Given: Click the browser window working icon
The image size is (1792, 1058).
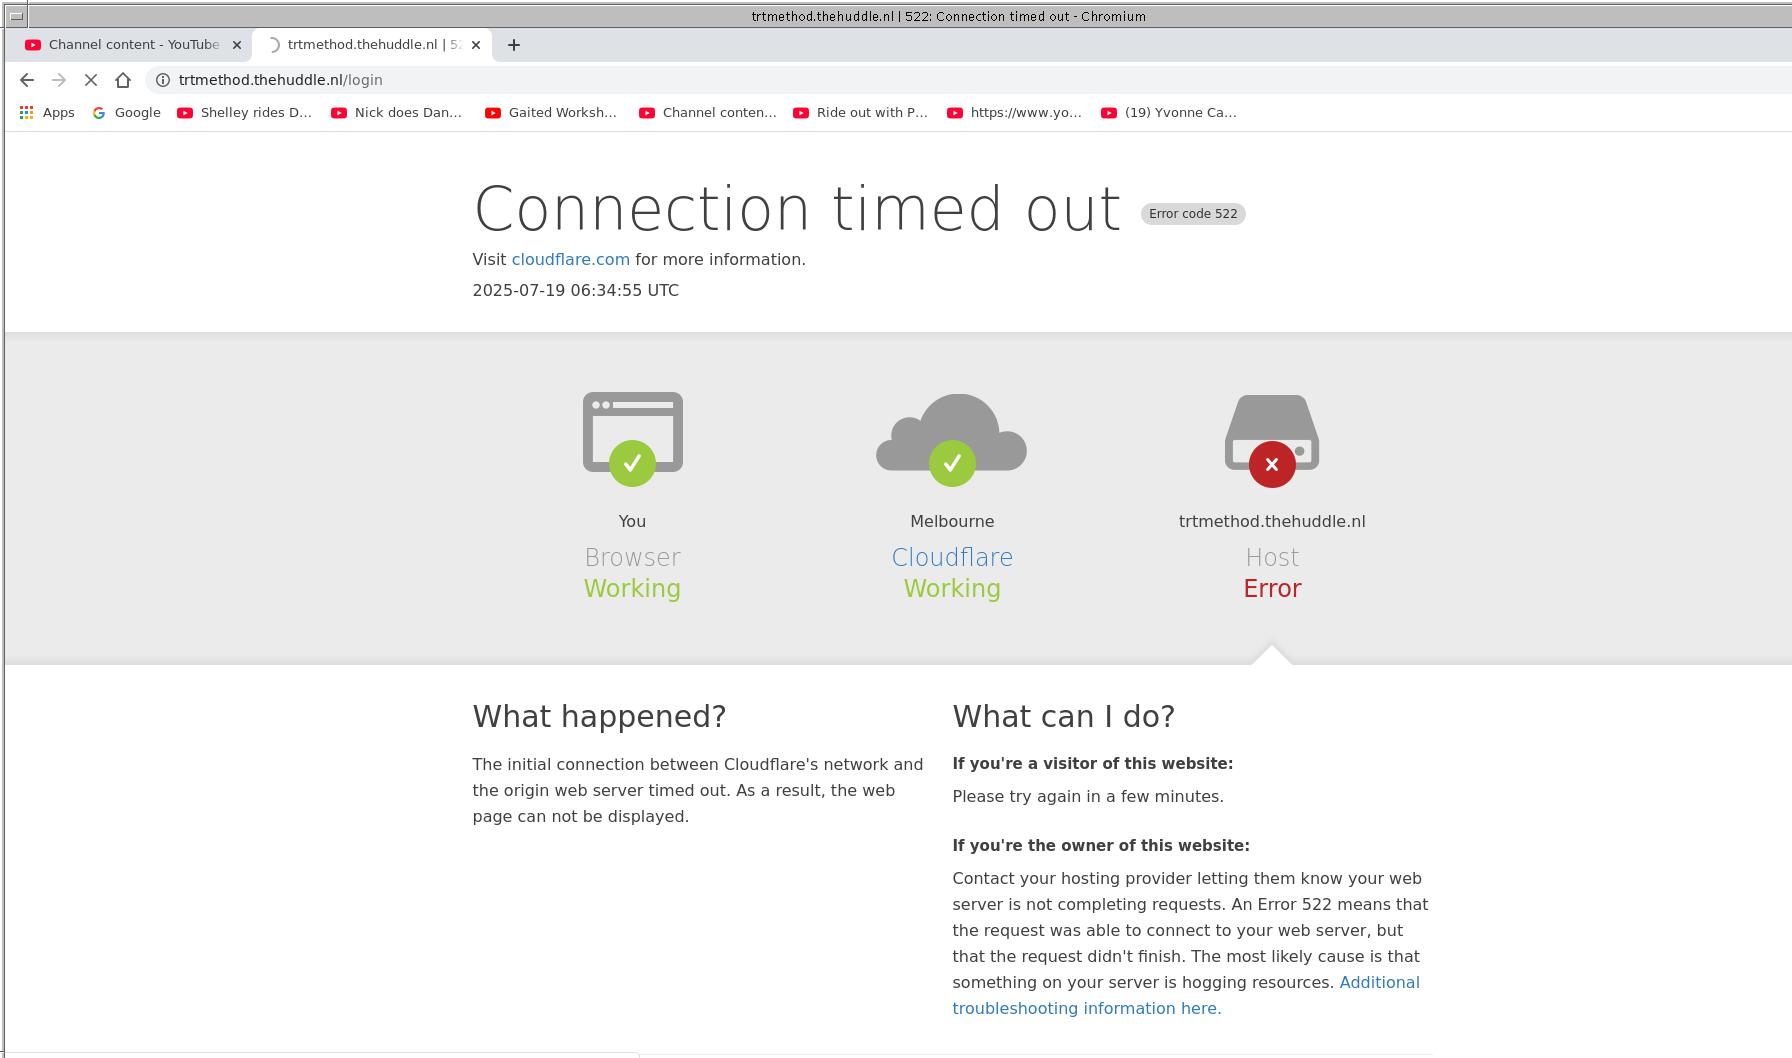Looking at the screenshot, I should point(632,439).
